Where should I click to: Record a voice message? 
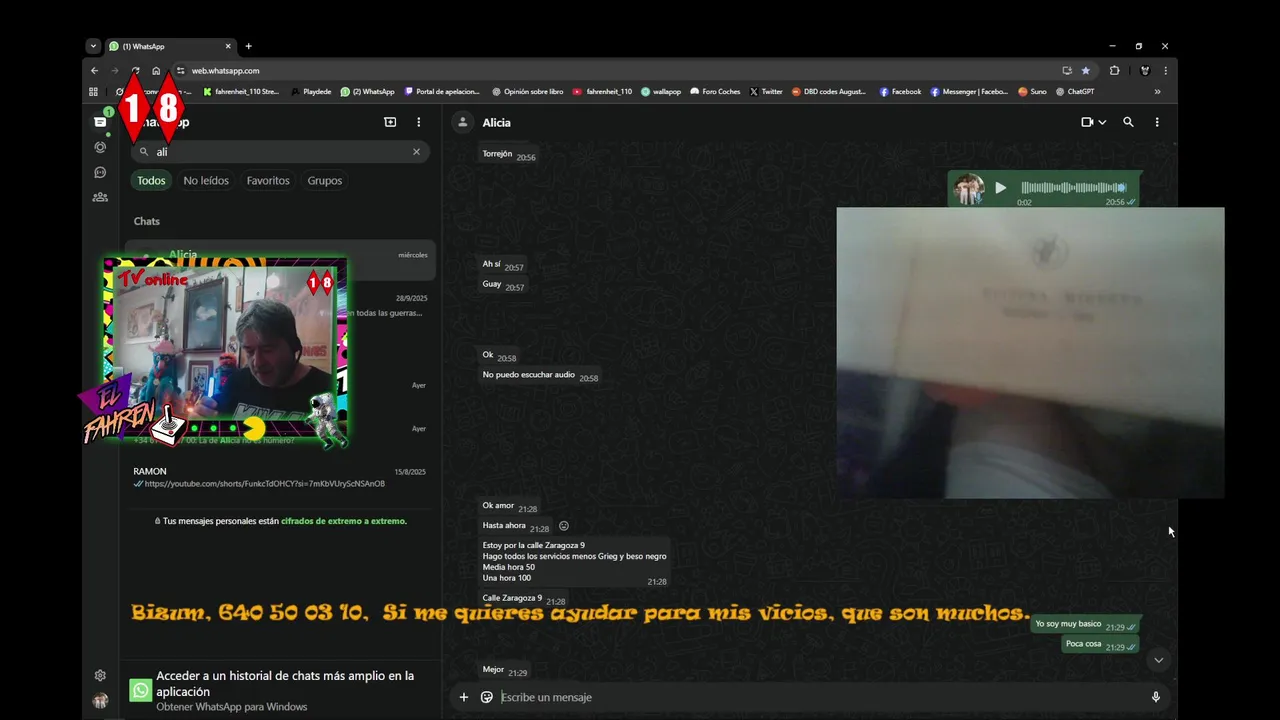click(x=1156, y=697)
